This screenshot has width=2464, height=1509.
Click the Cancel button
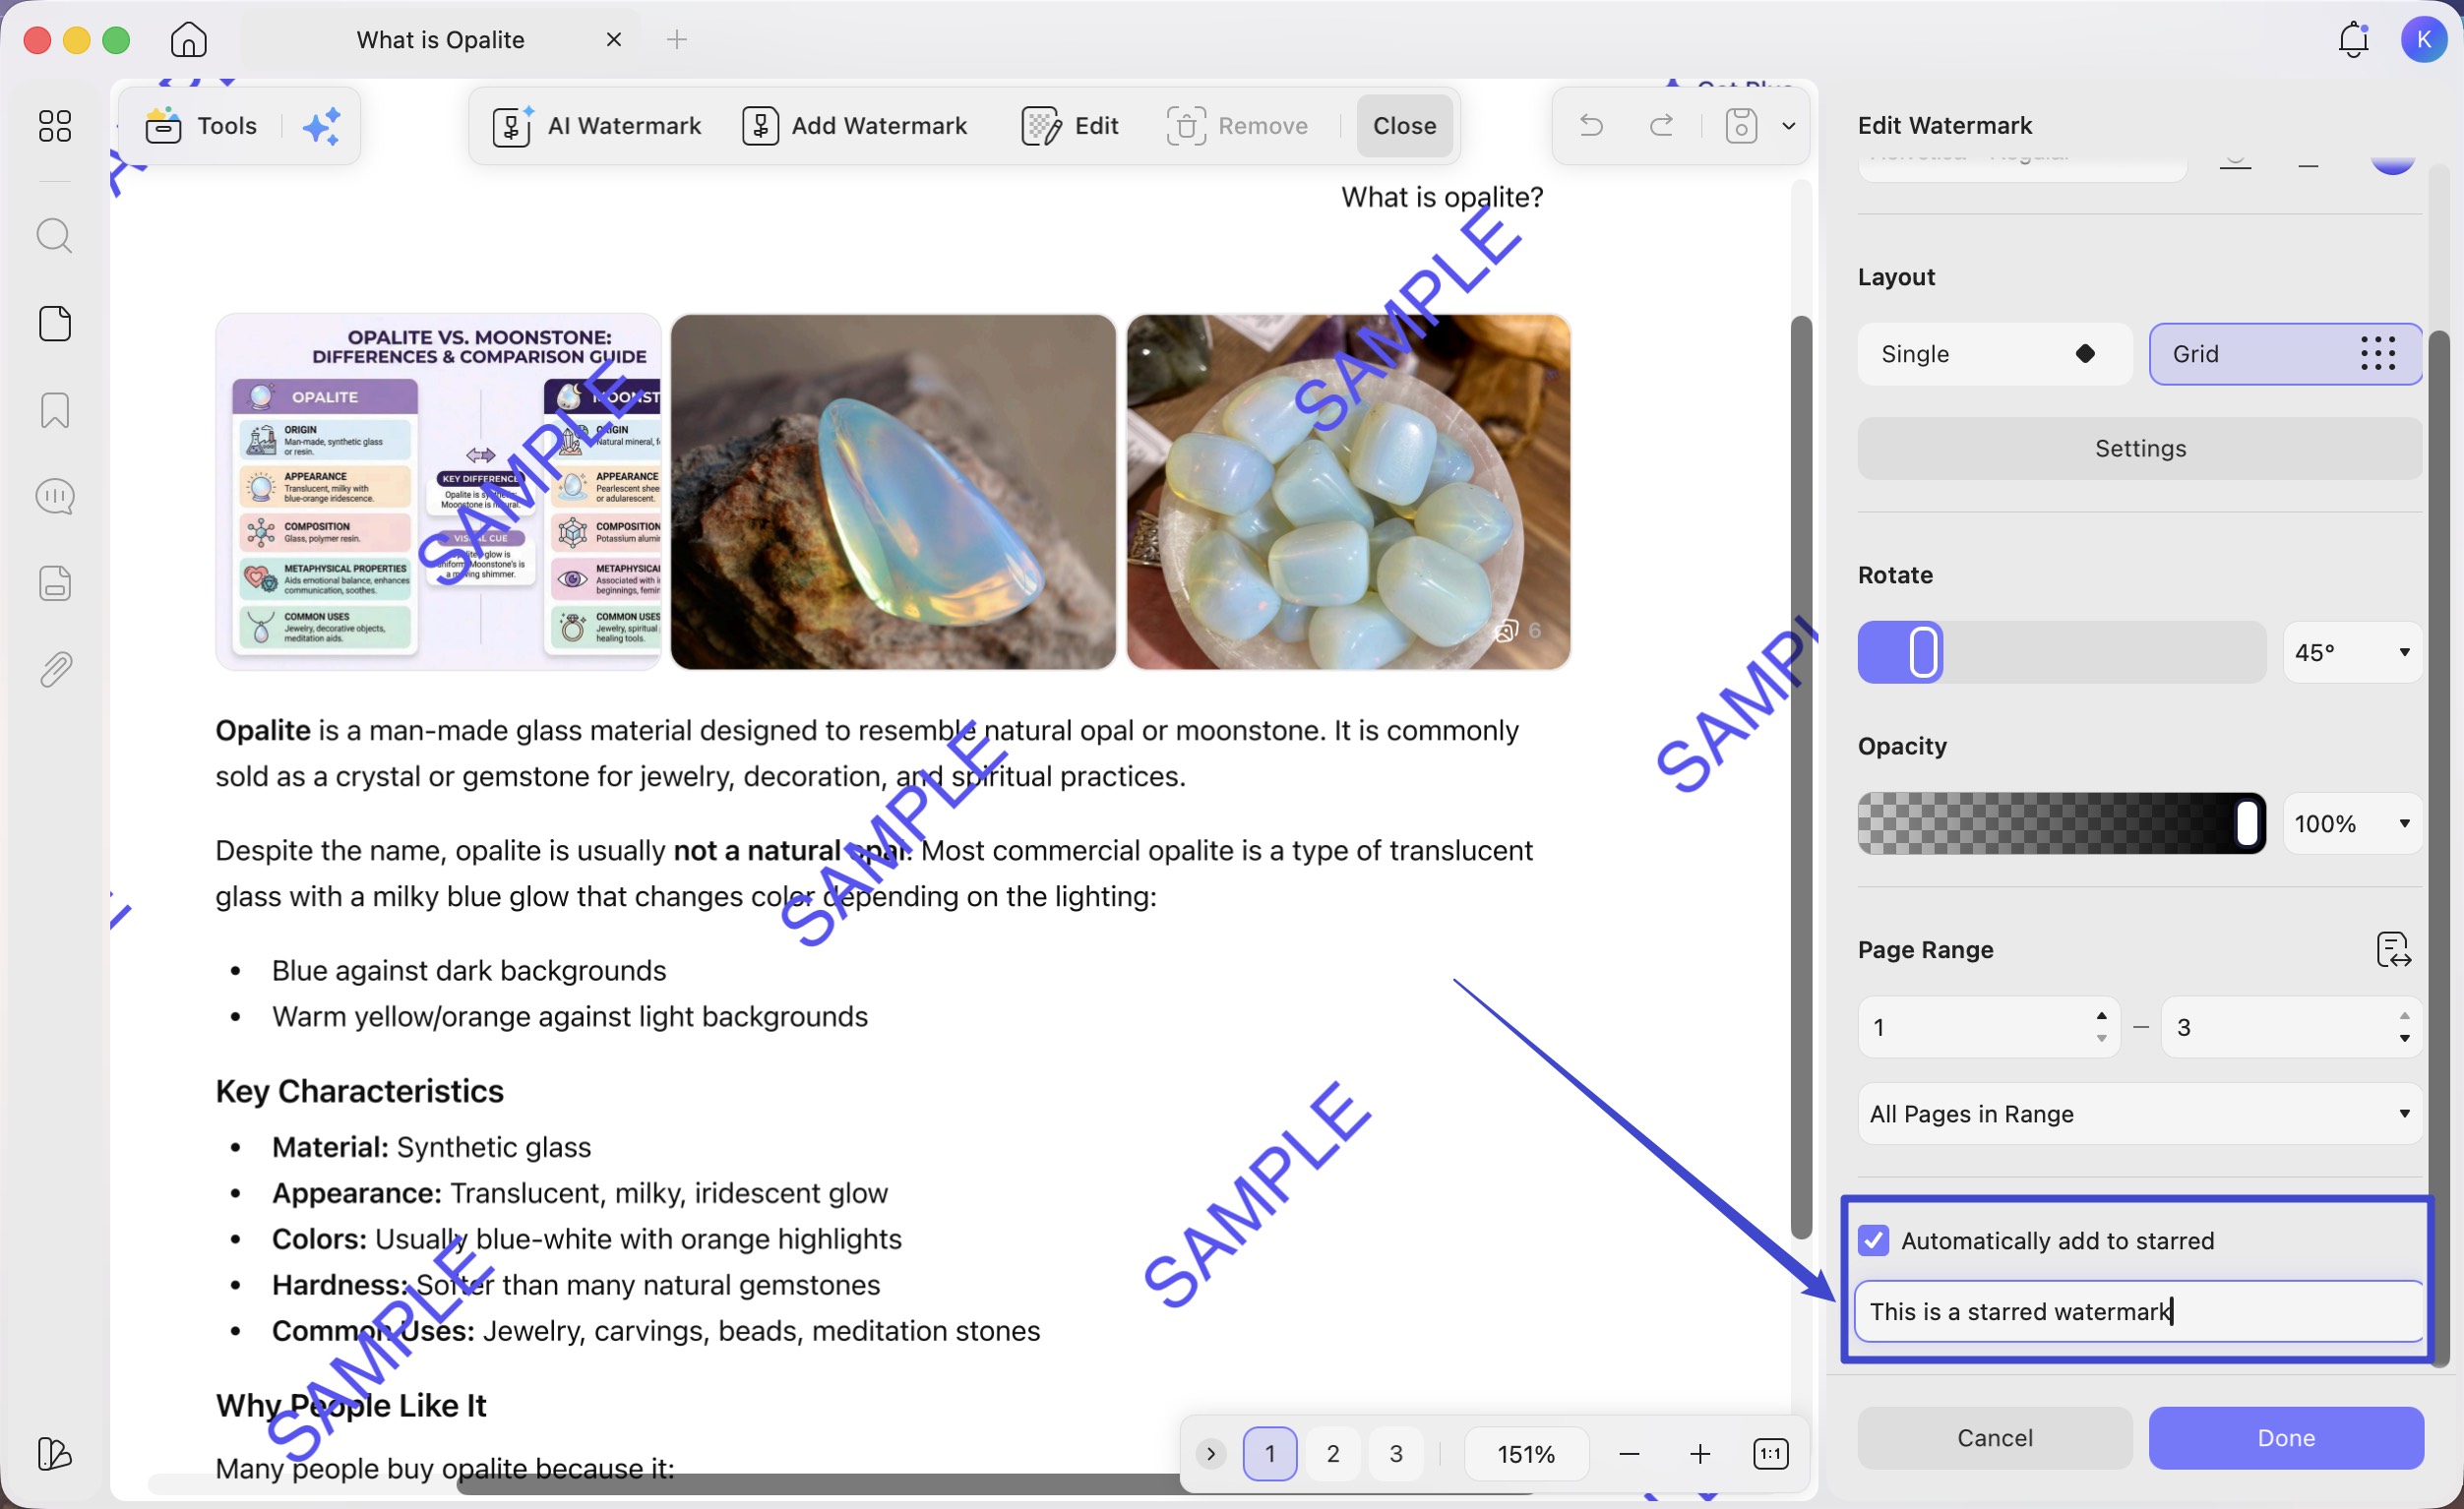pyautogui.click(x=1995, y=1438)
